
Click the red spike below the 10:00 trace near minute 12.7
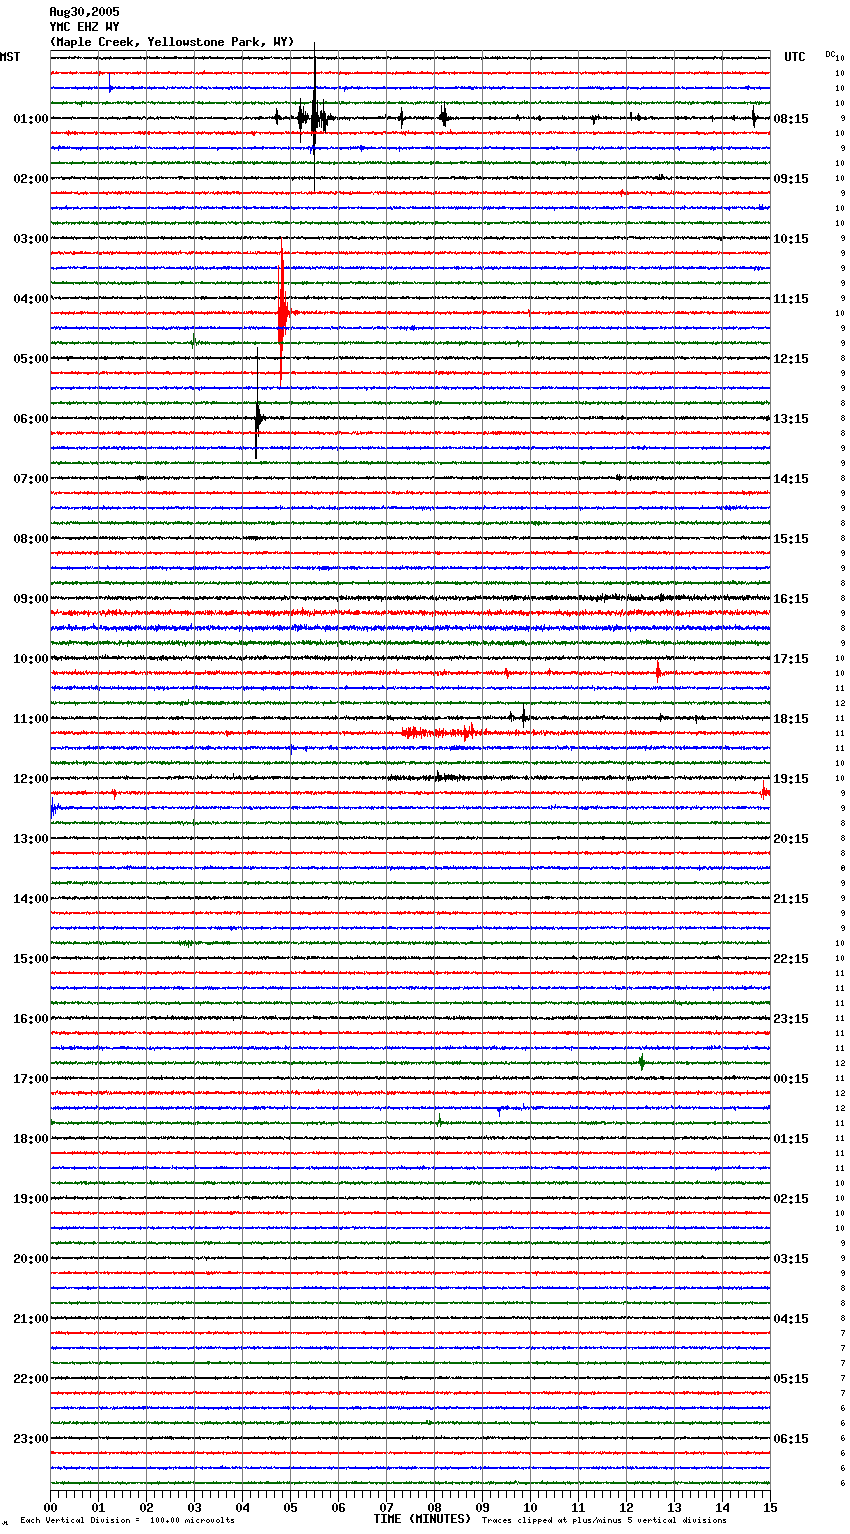click(658, 672)
